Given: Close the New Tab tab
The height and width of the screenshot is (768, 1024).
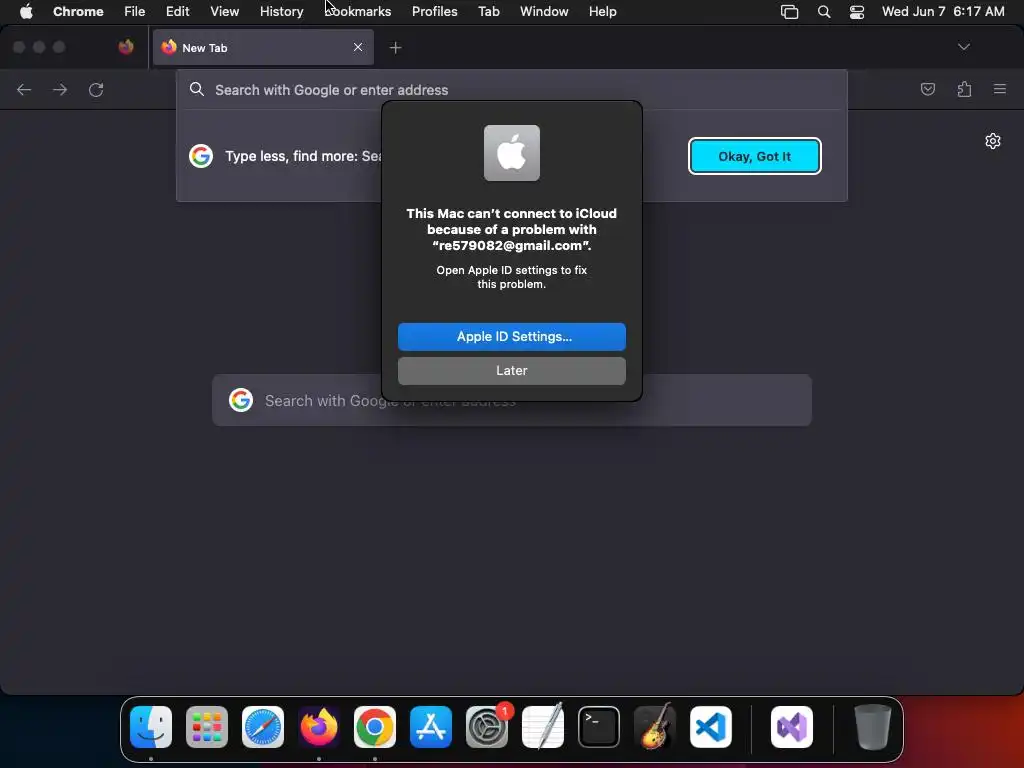Looking at the screenshot, I should click(358, 47).
